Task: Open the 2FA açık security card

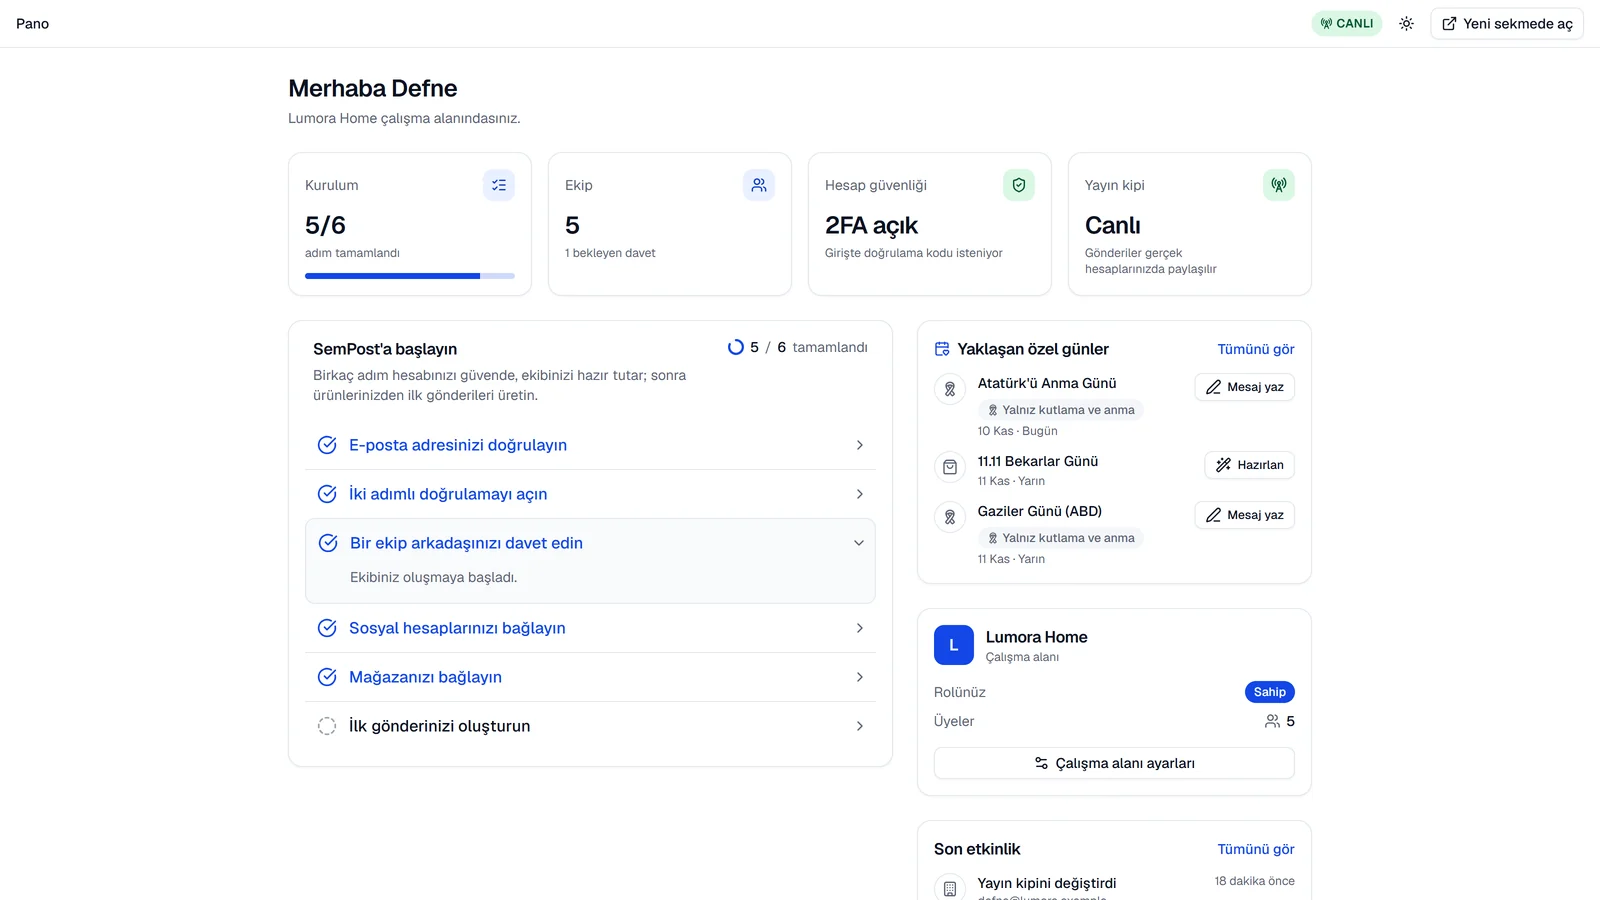Action: (x=930, y=224)
